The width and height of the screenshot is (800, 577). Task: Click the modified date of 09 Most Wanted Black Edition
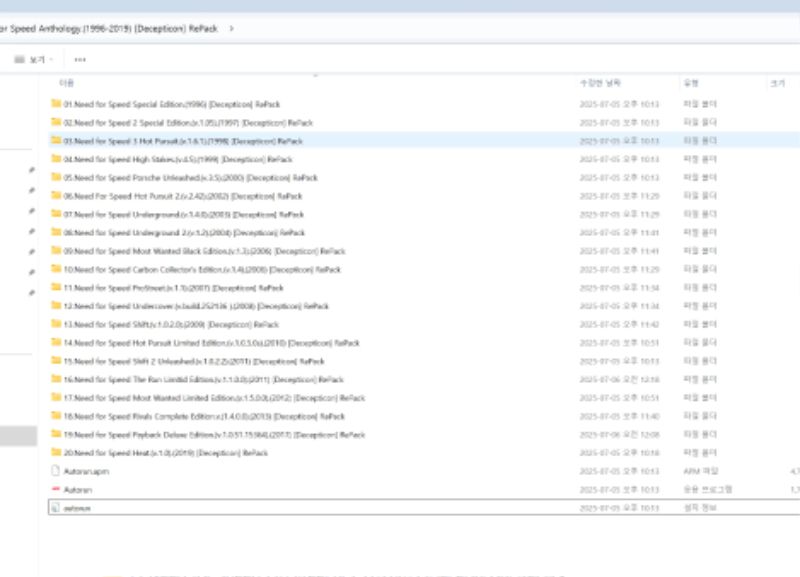click(619, 251)
